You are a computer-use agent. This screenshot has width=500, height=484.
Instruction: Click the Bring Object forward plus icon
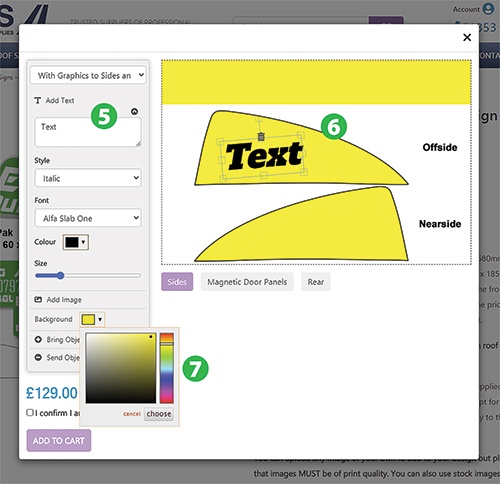(x=38, y=339)
